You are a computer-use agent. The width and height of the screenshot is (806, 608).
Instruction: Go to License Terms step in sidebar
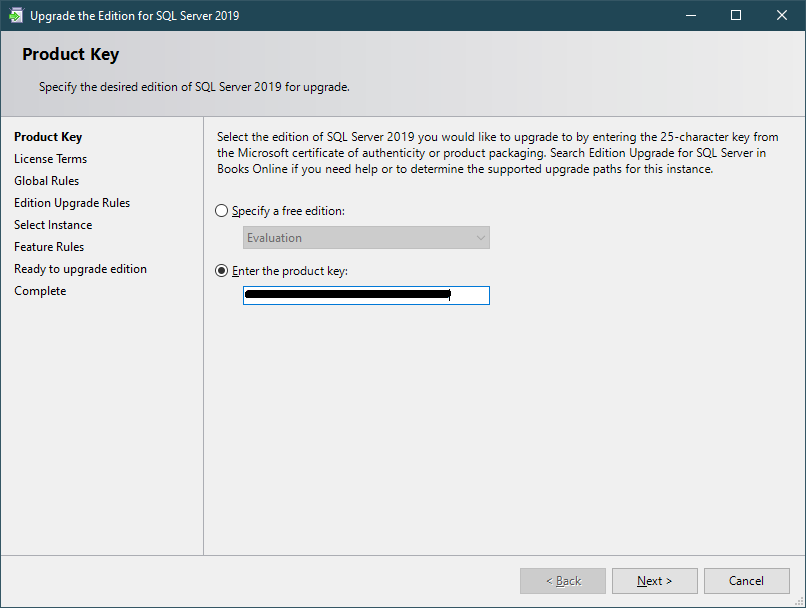point(50,159)
